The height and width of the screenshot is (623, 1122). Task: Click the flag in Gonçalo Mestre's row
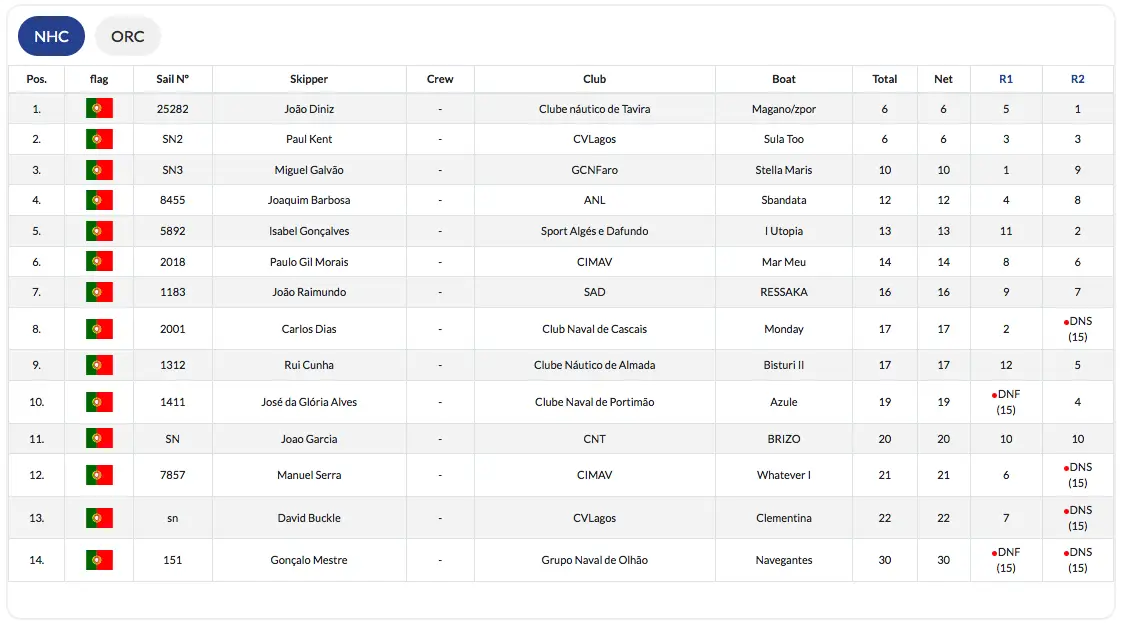[x=99, y=560]
